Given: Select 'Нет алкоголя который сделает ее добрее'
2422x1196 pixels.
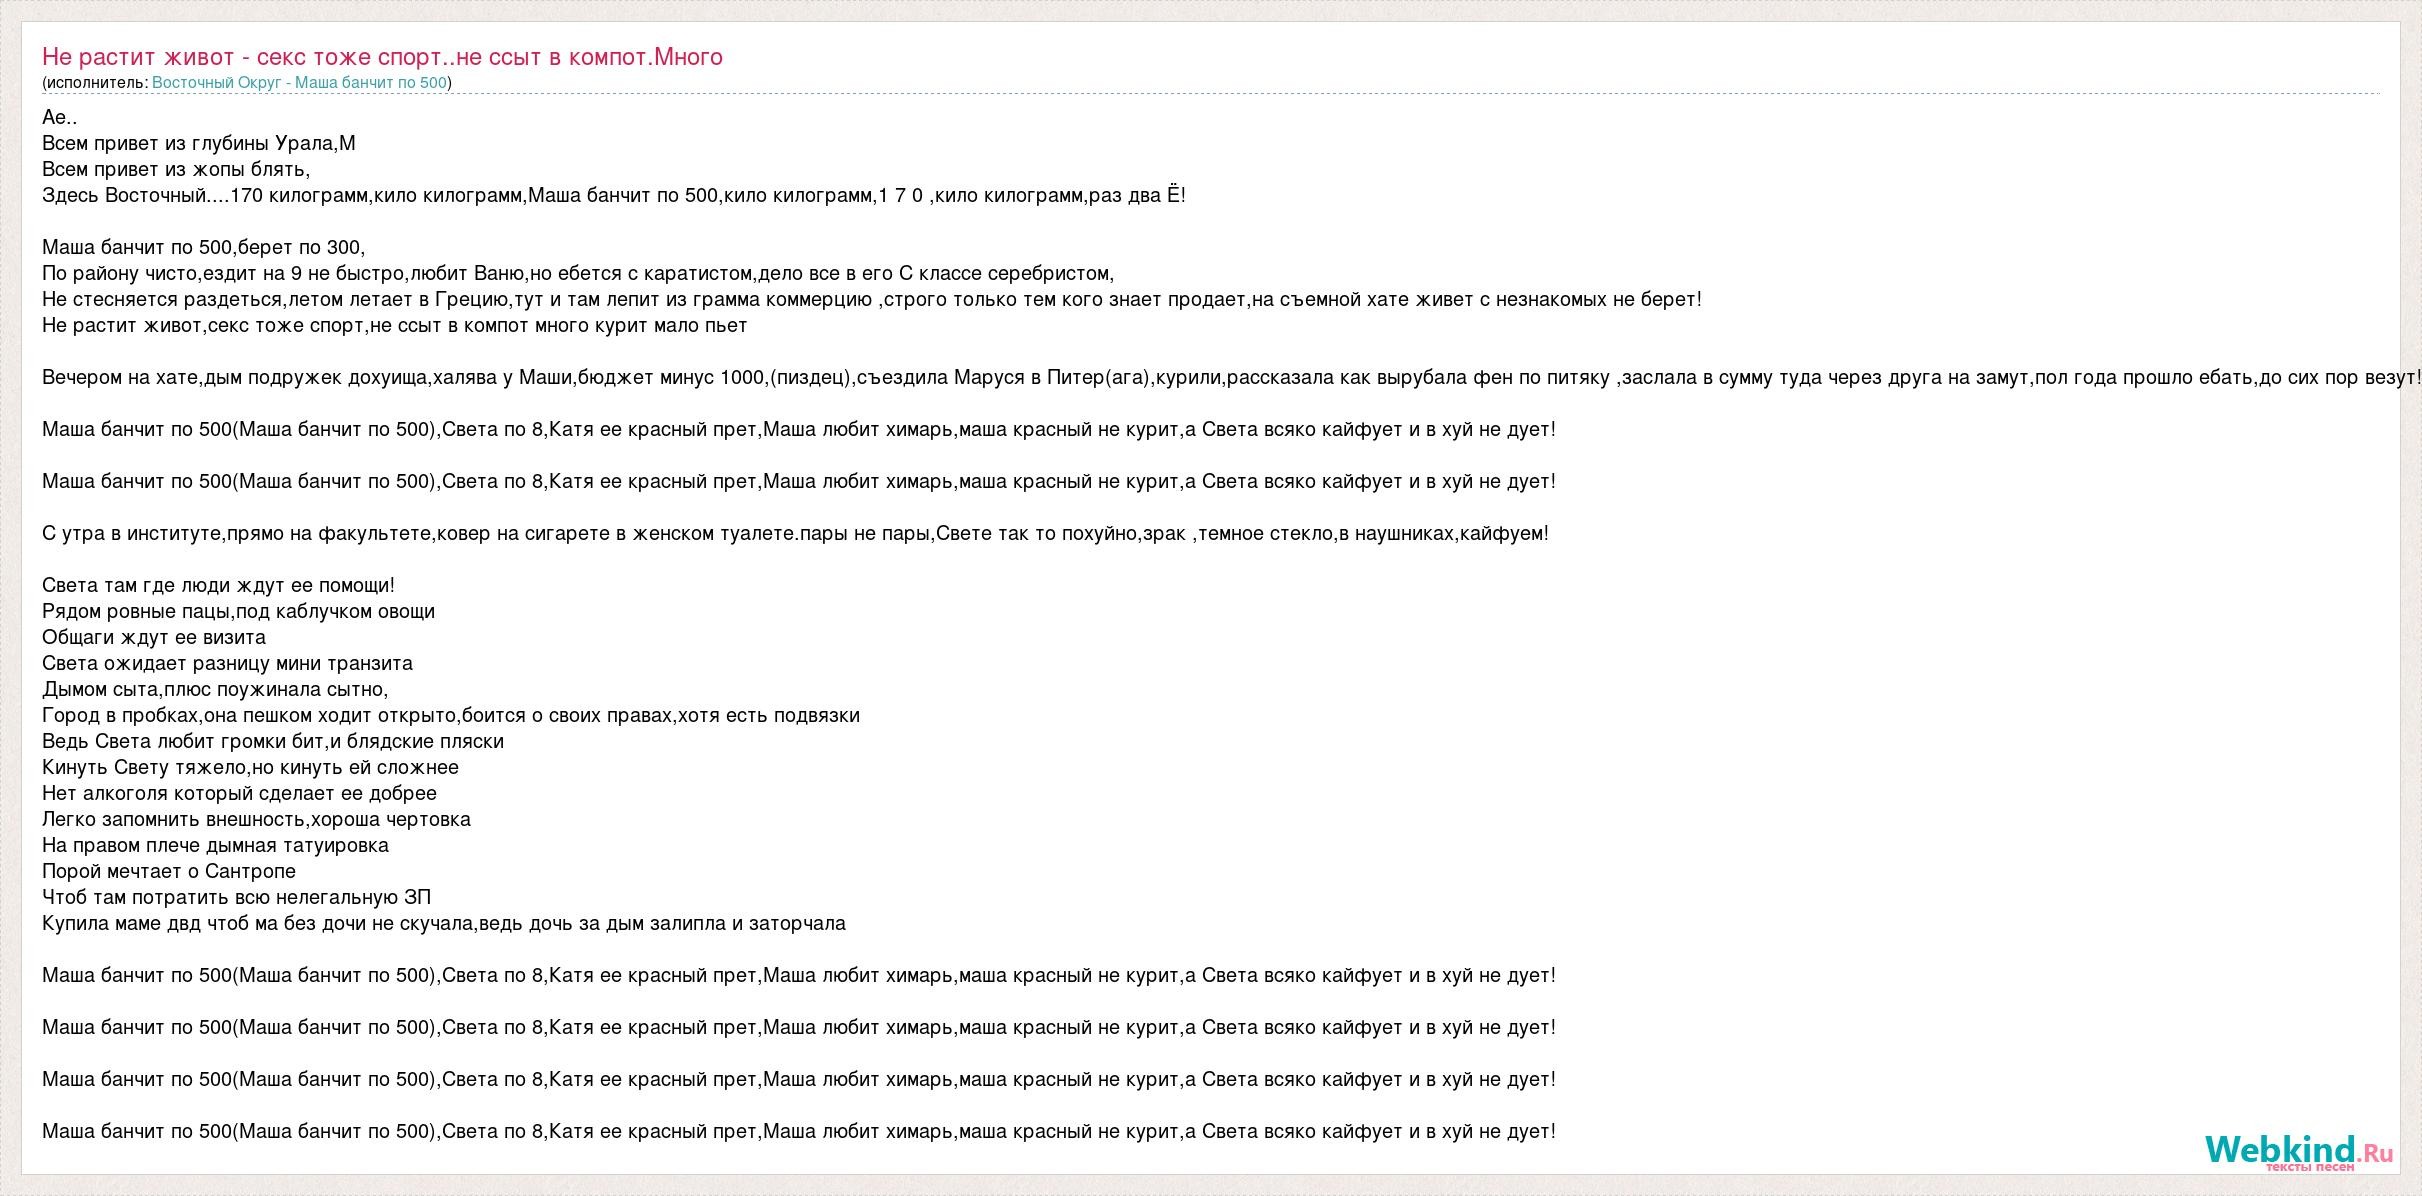Looking at the screenshot, I should tap(239, 793).
